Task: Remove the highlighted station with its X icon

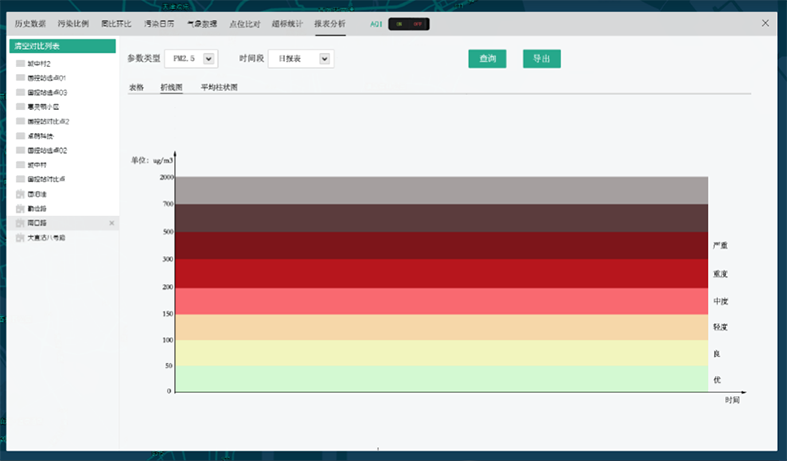Action: pos(111,223)
